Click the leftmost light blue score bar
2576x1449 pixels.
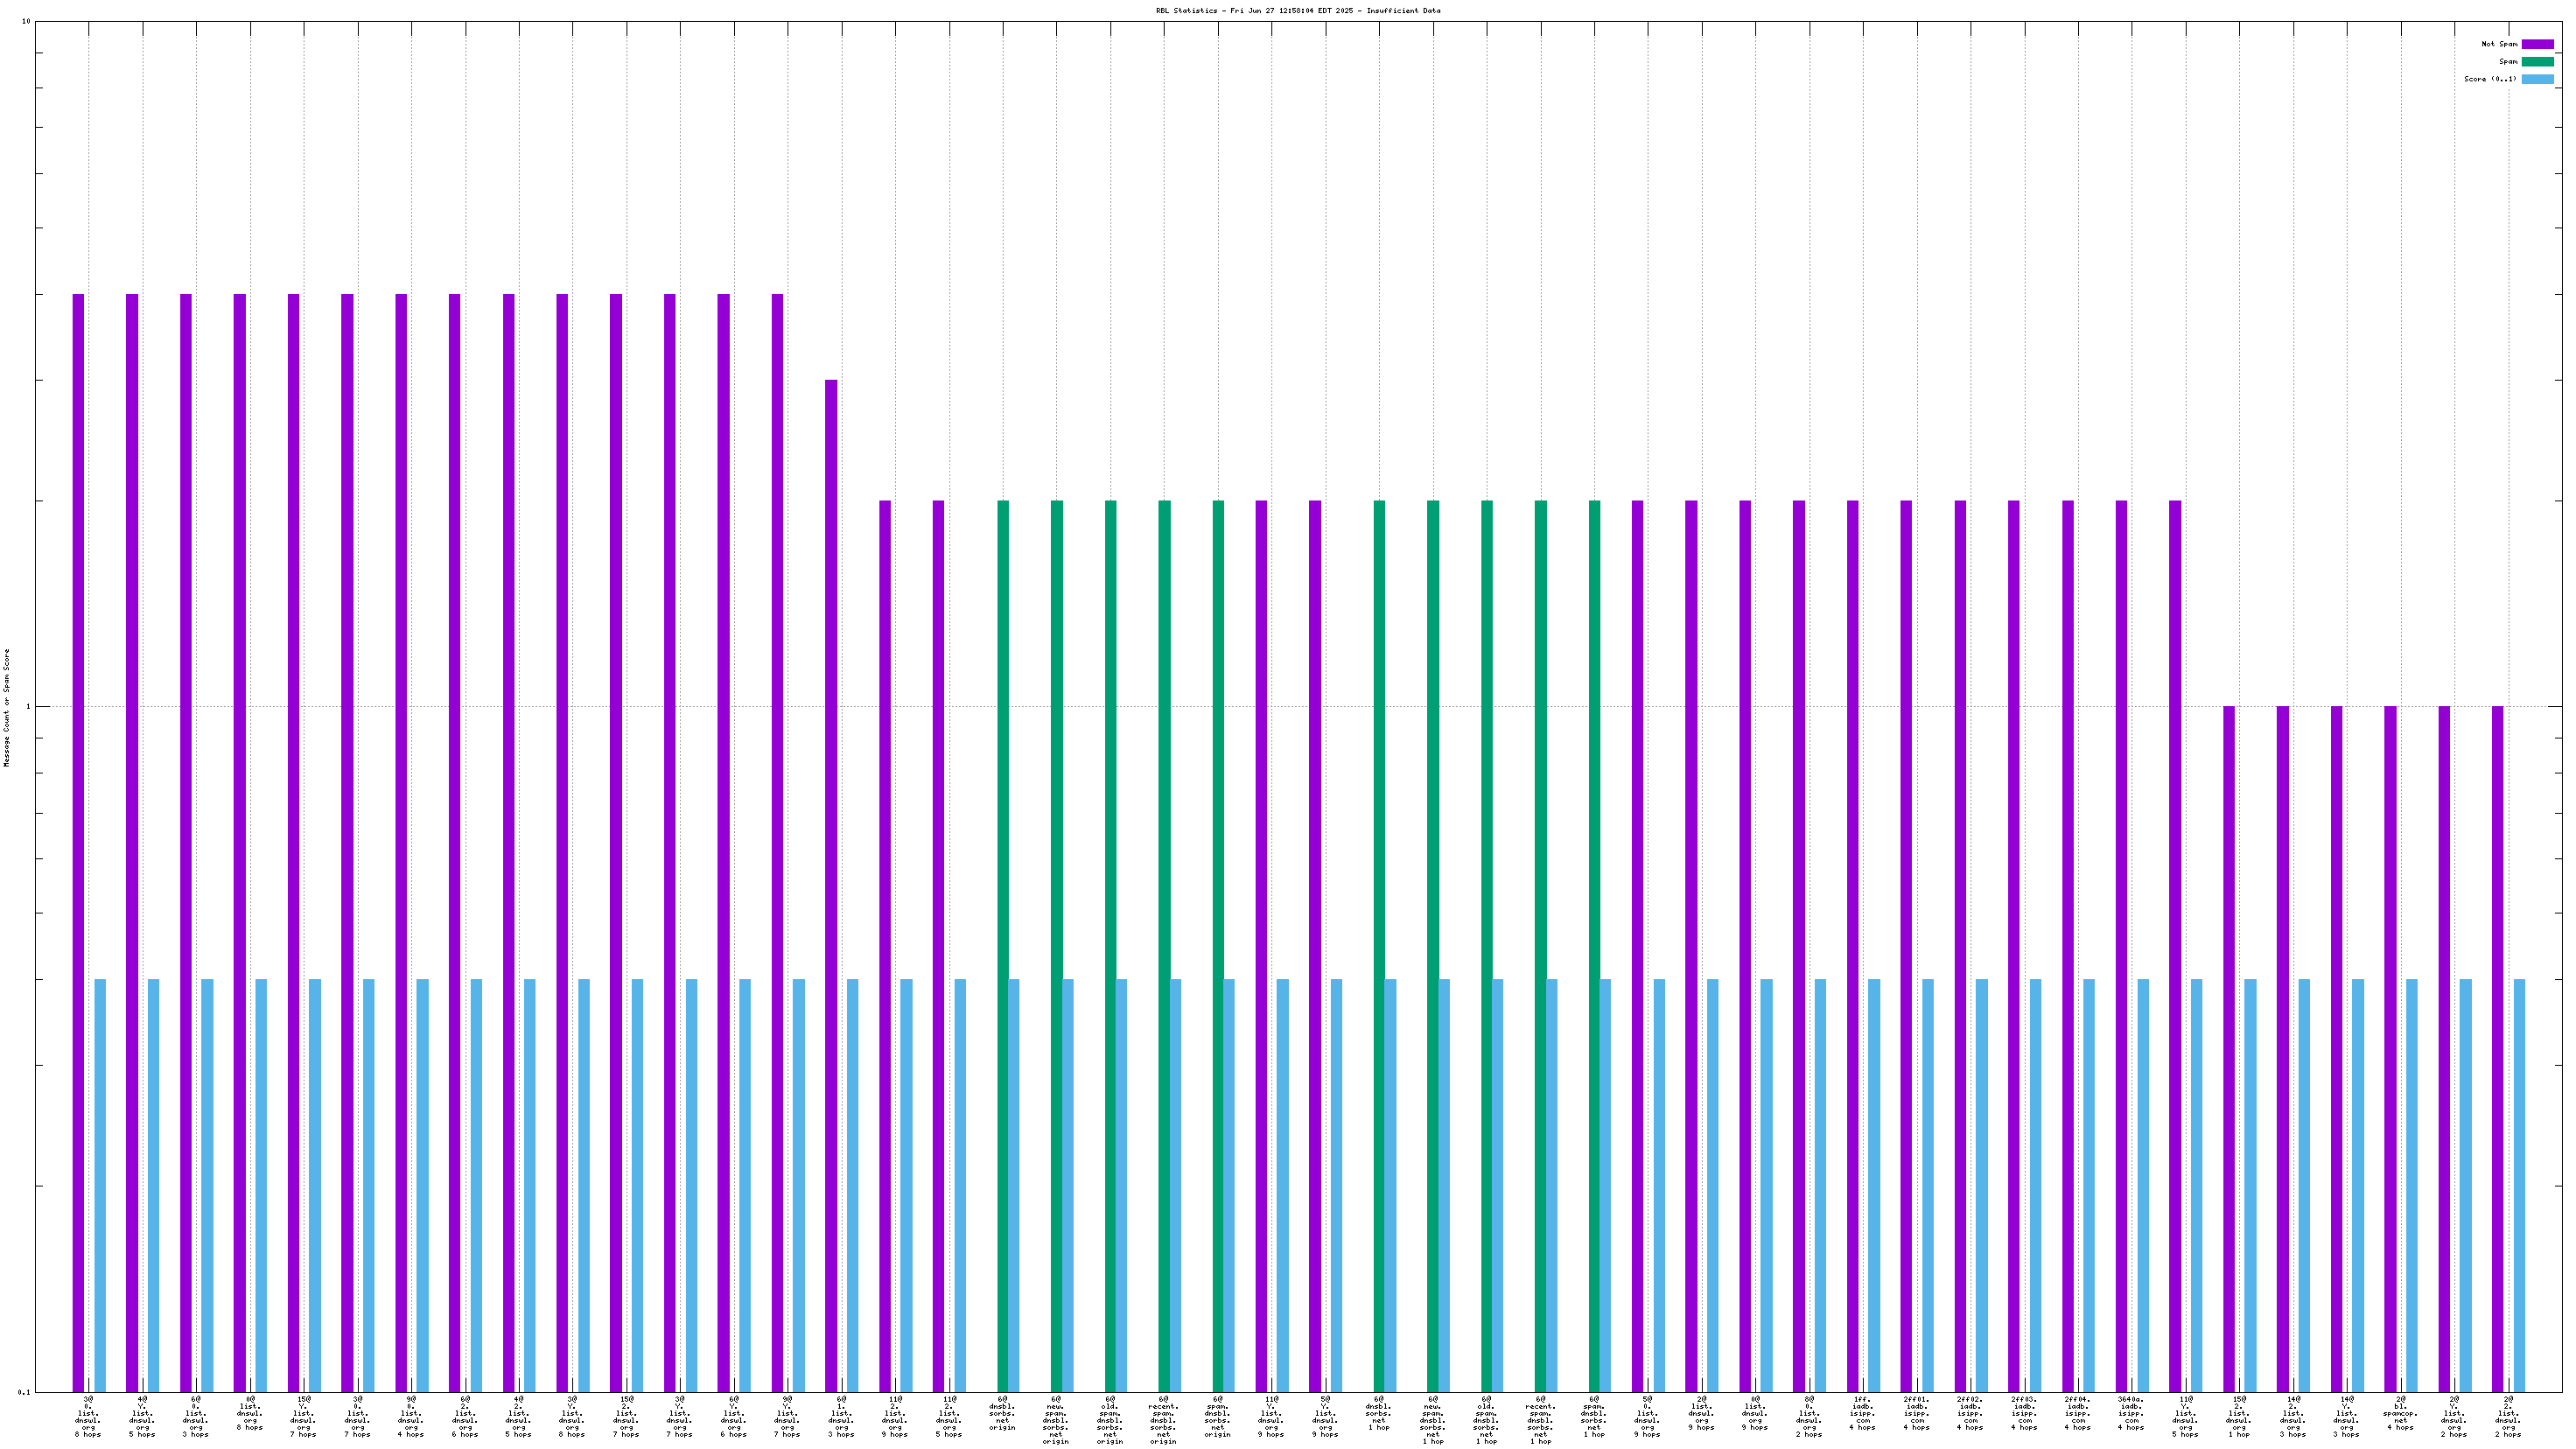[100, 1185]
